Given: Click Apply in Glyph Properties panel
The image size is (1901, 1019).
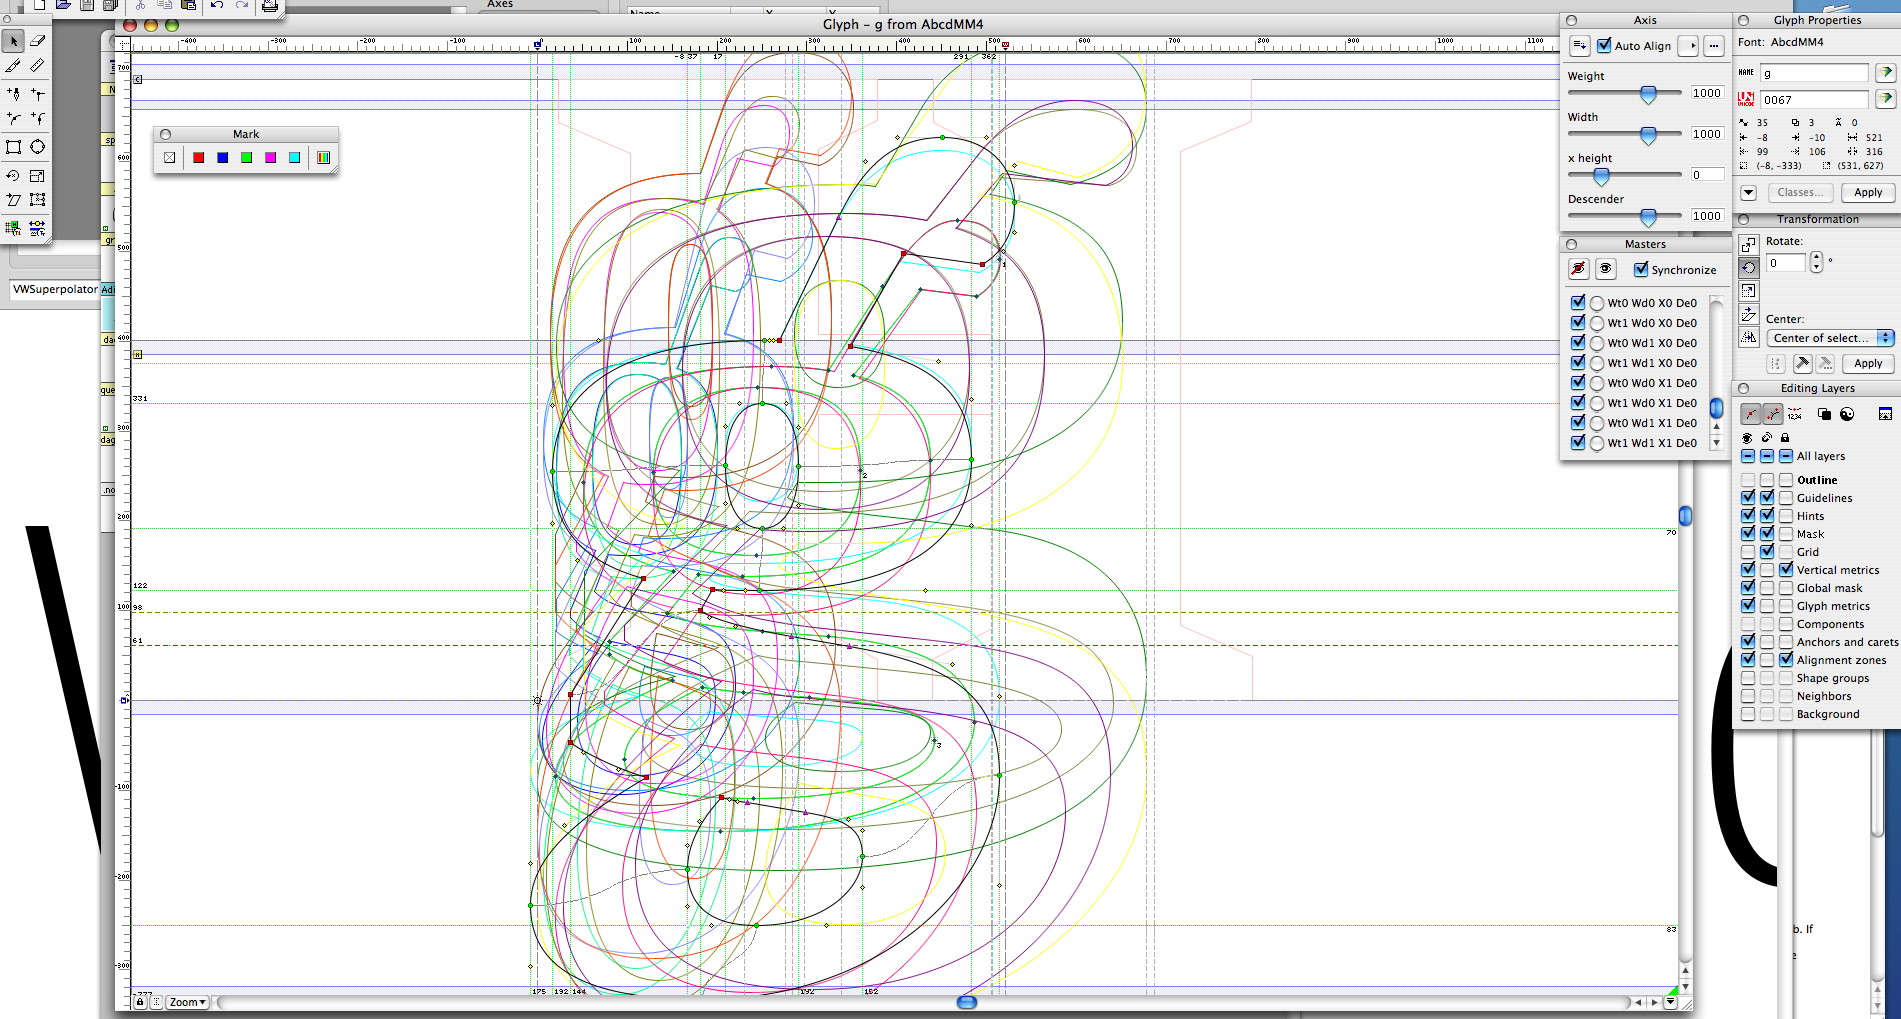Looking at the screenshot, I should point(1867,192).
